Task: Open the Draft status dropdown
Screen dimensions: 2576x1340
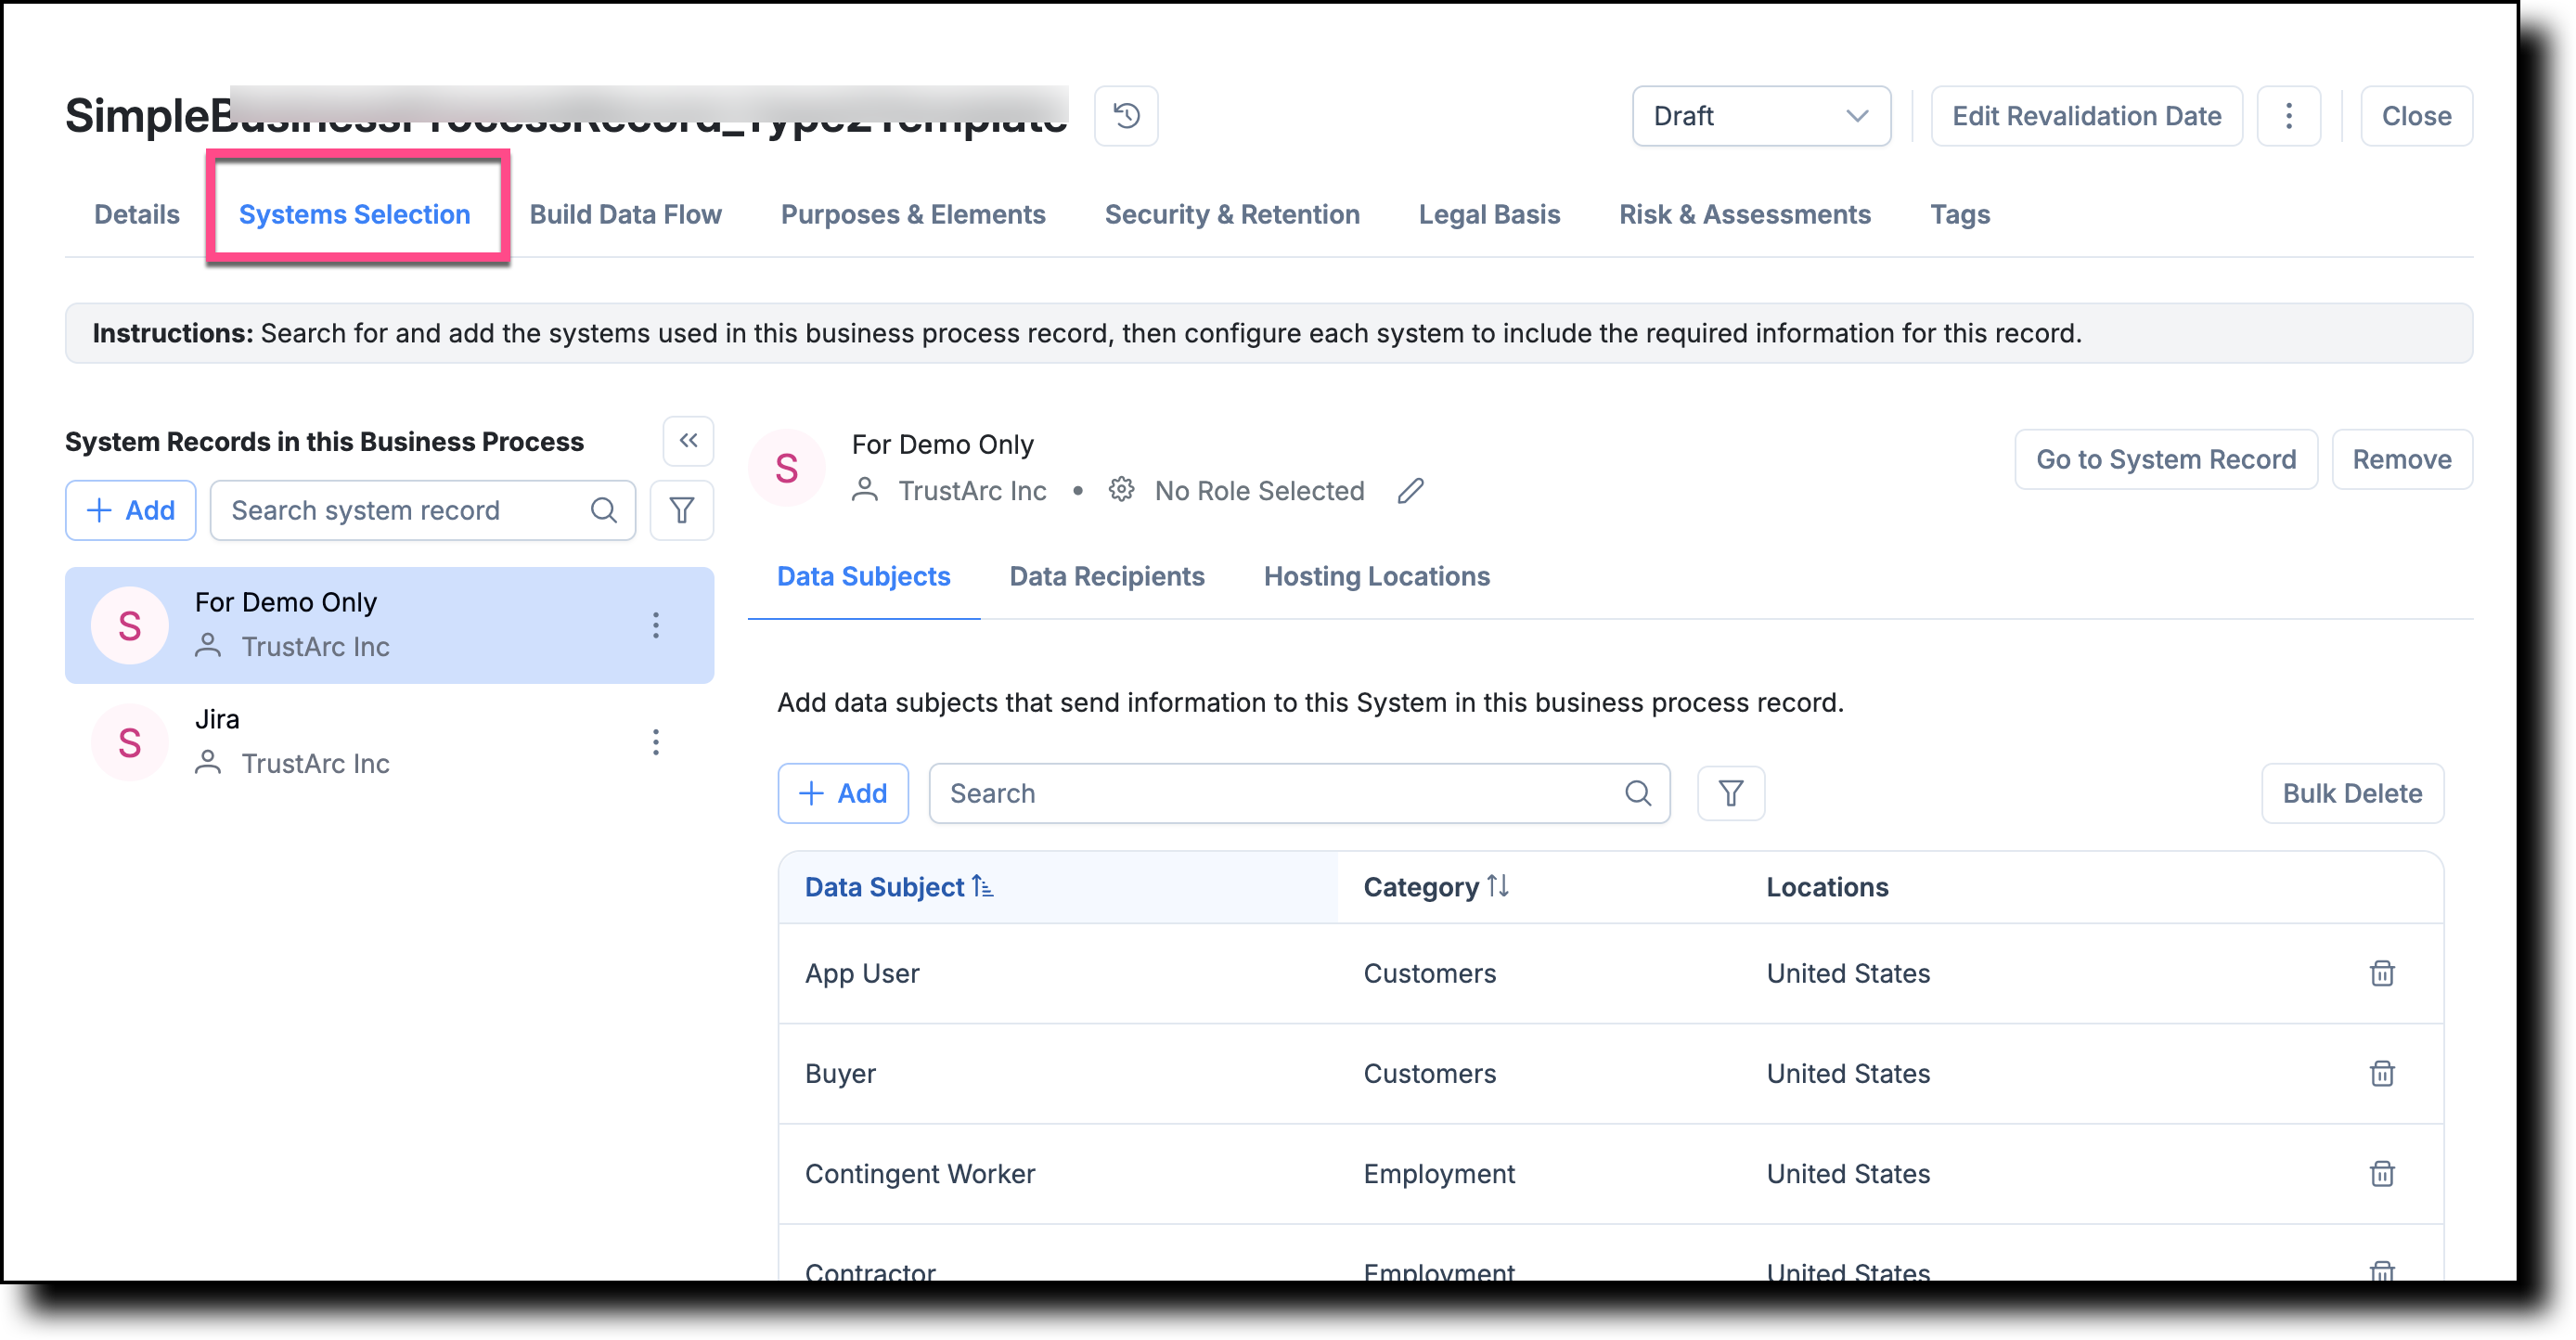Action: 1761,116
